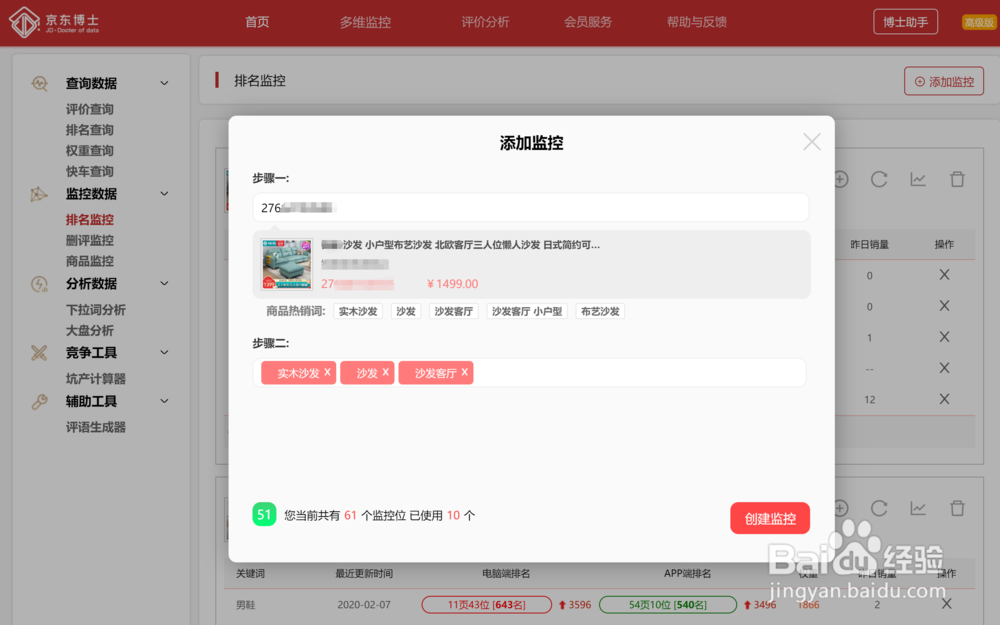Select the 竞争工具 scissors icon
Viewport: 1000px width, 625px height.
[x=40, y=352]
